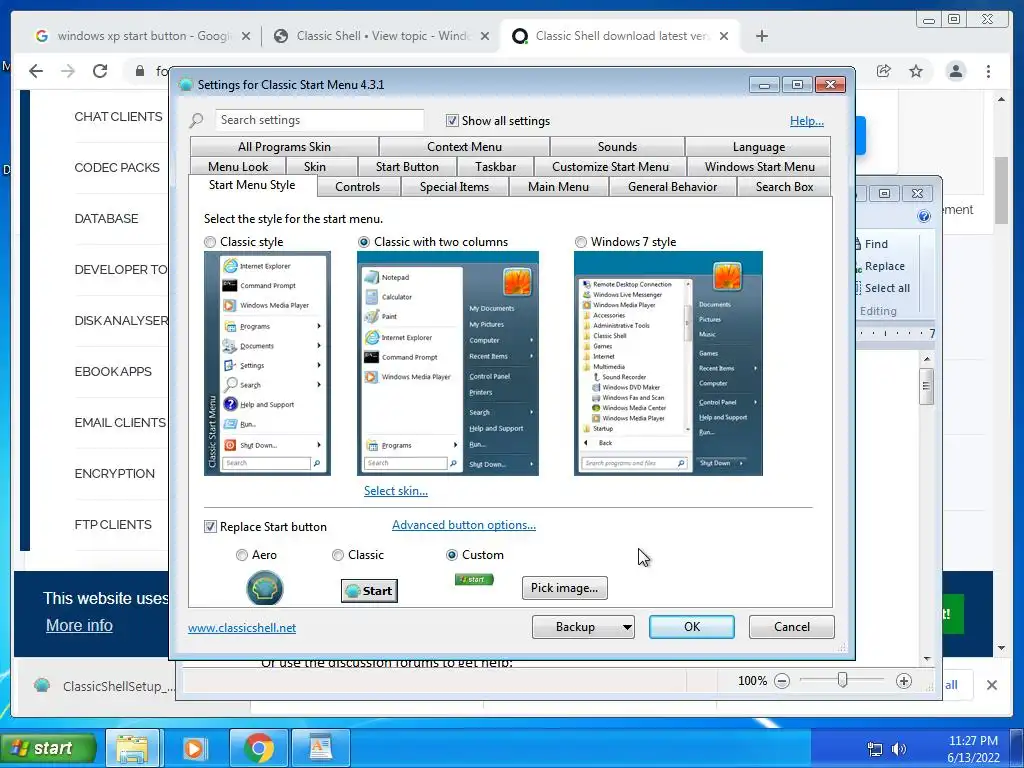The image size is (1024, 768).
Task: Click the Search settings input field
Action: pos(319,120)
